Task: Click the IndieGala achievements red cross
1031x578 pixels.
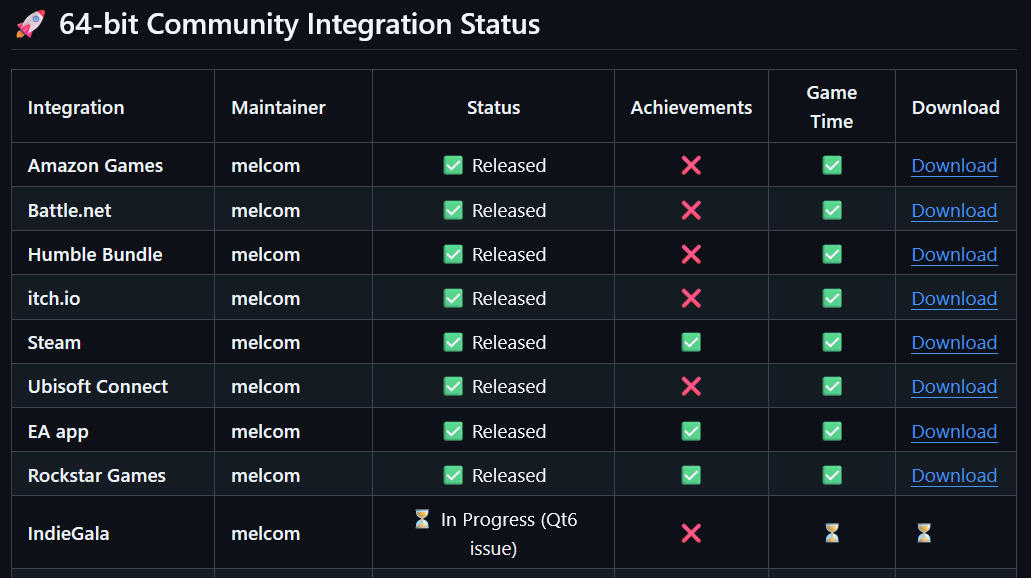Action: pos(691,533)
